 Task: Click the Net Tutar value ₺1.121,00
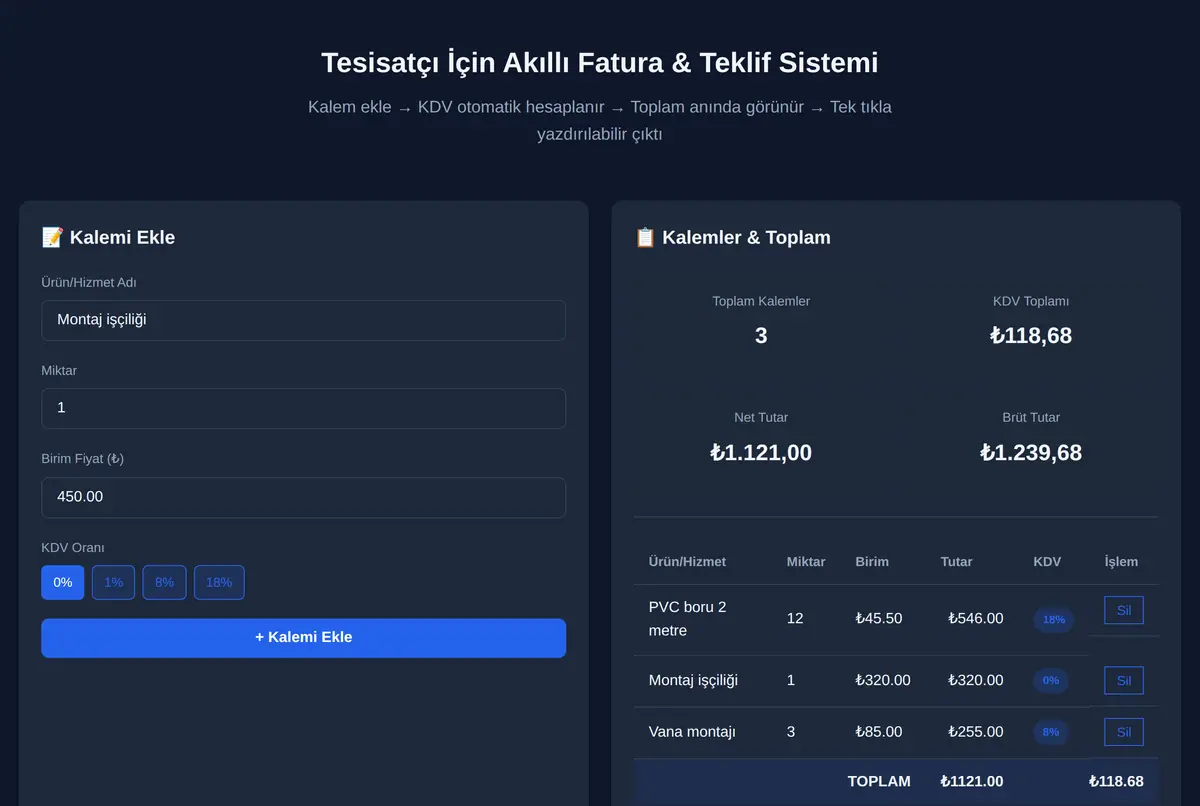(x=761, y=453)
